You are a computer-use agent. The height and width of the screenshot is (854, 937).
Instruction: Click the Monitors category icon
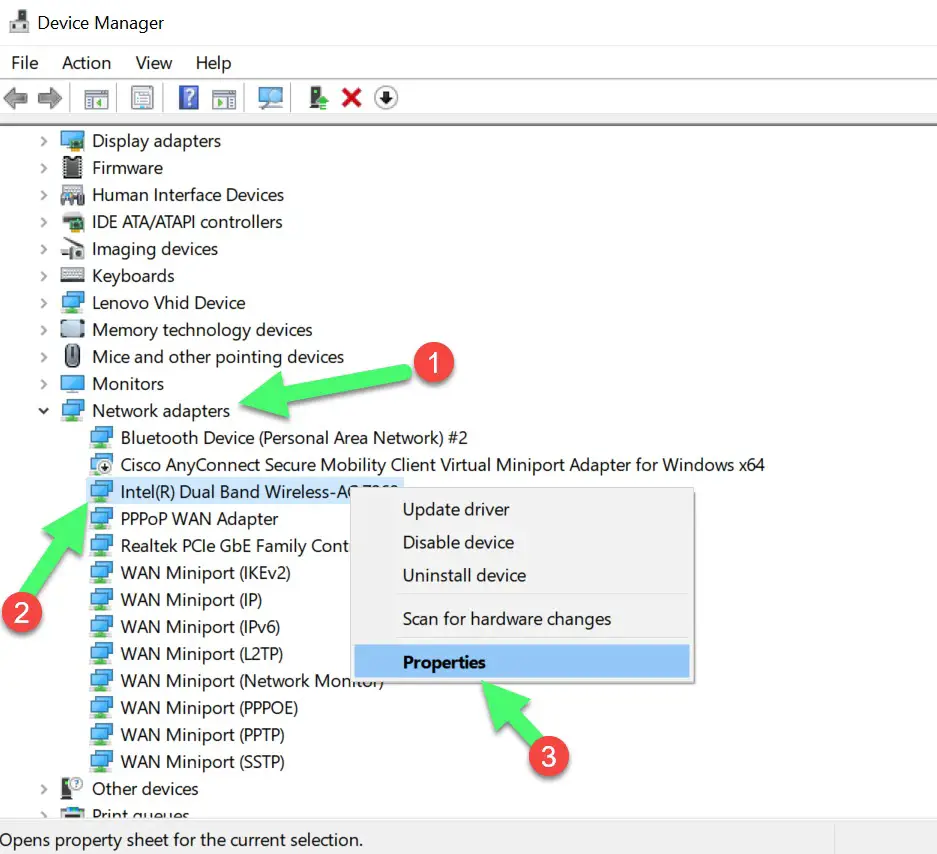[73, 384]
